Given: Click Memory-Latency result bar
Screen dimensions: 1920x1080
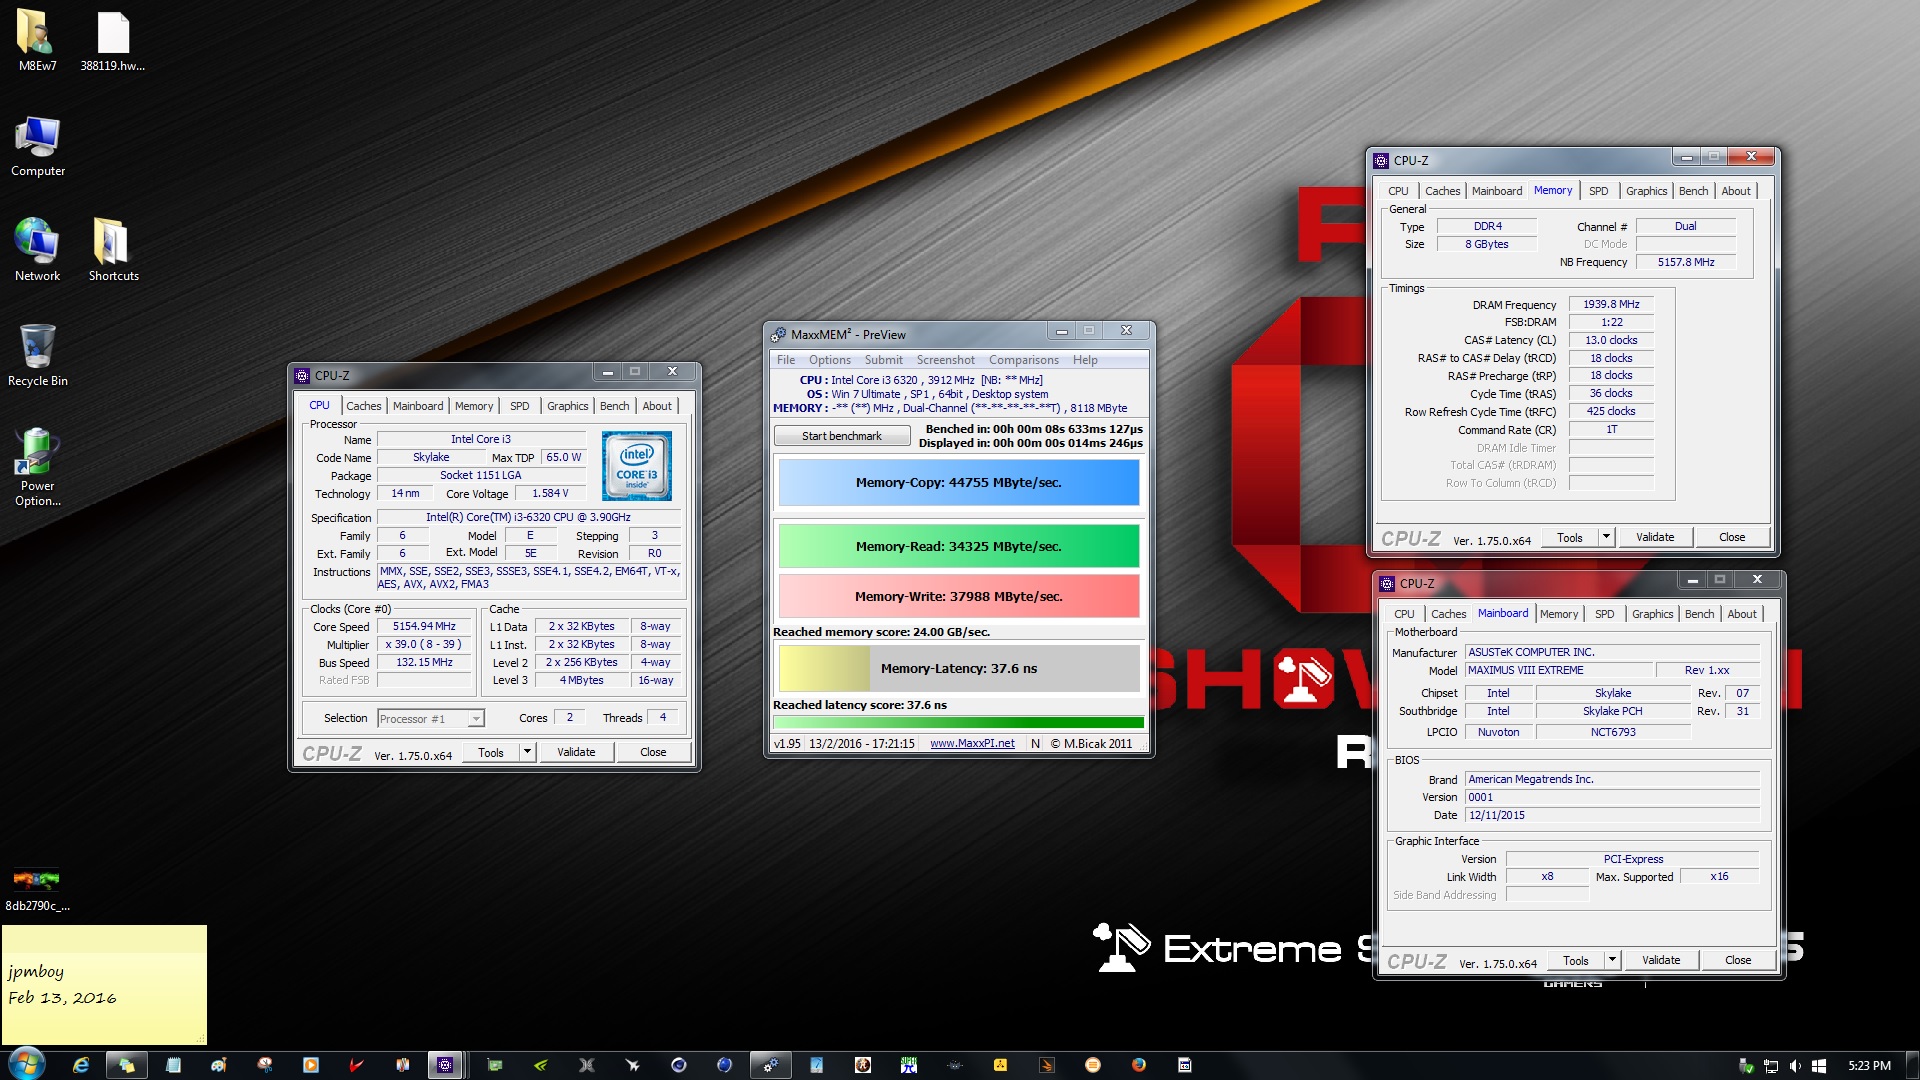Looking at the screenshot, I should pos(959,668).
